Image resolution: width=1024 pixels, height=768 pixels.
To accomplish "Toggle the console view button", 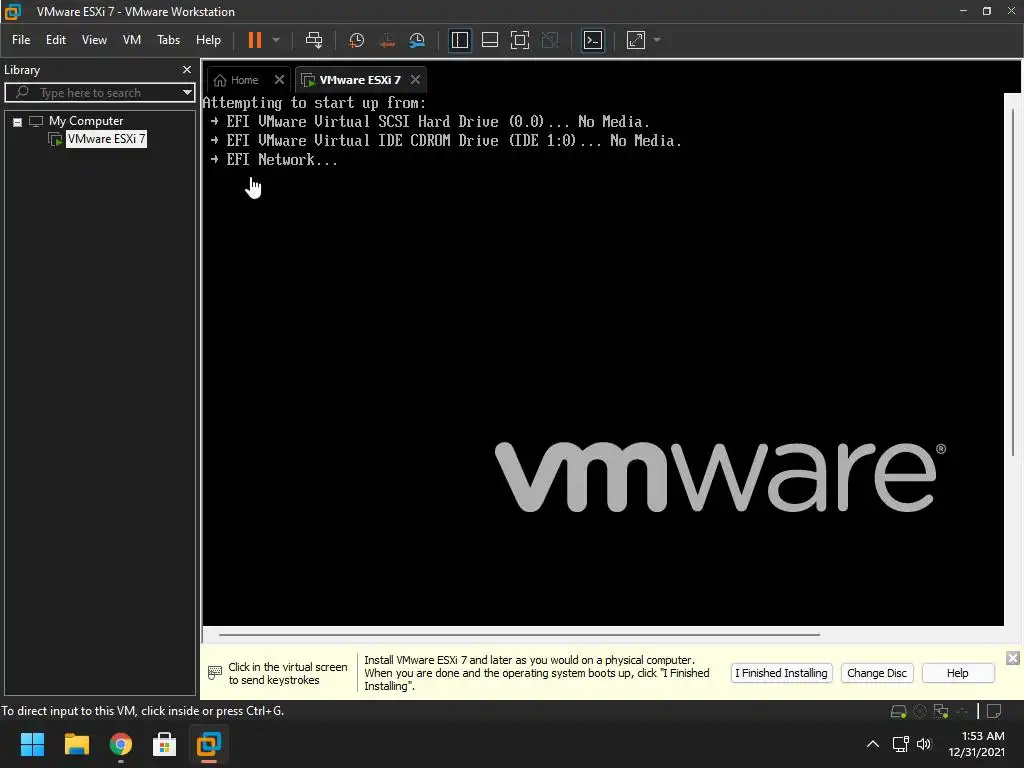I will pyautogui.click(x=593, y=40).
